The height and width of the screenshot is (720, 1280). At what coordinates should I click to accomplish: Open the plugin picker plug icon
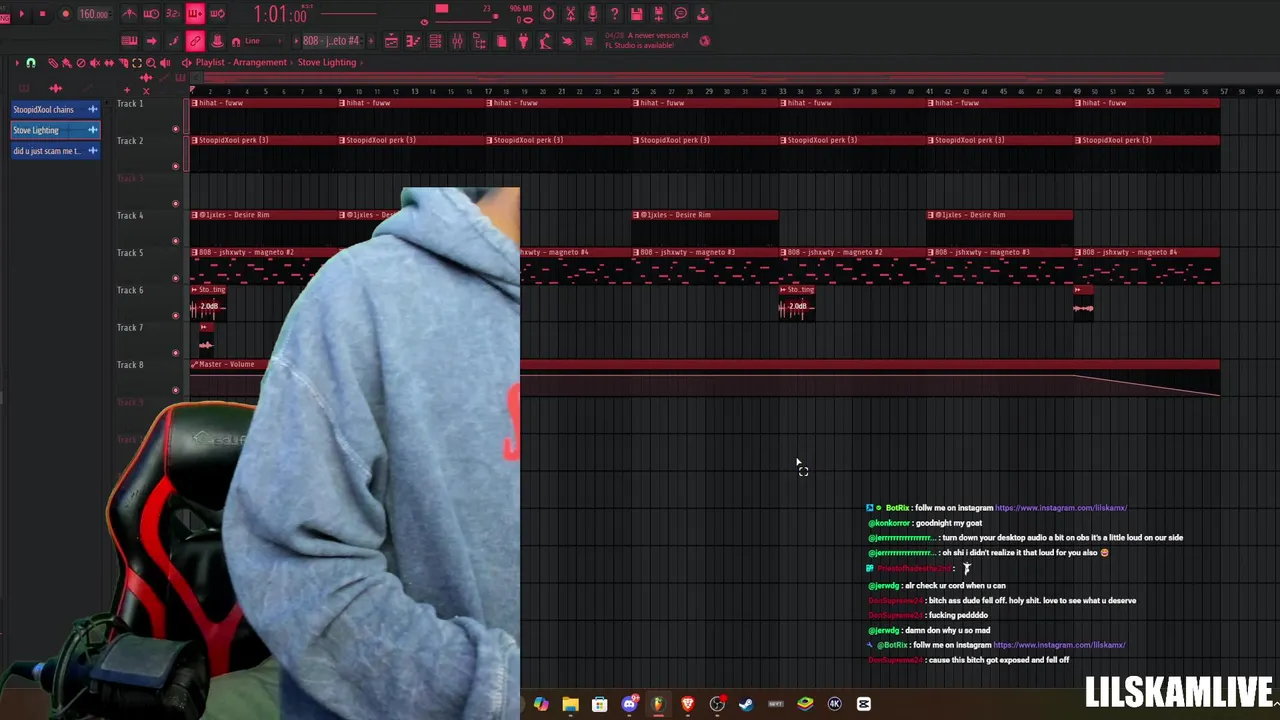click(x=523, y=41)
